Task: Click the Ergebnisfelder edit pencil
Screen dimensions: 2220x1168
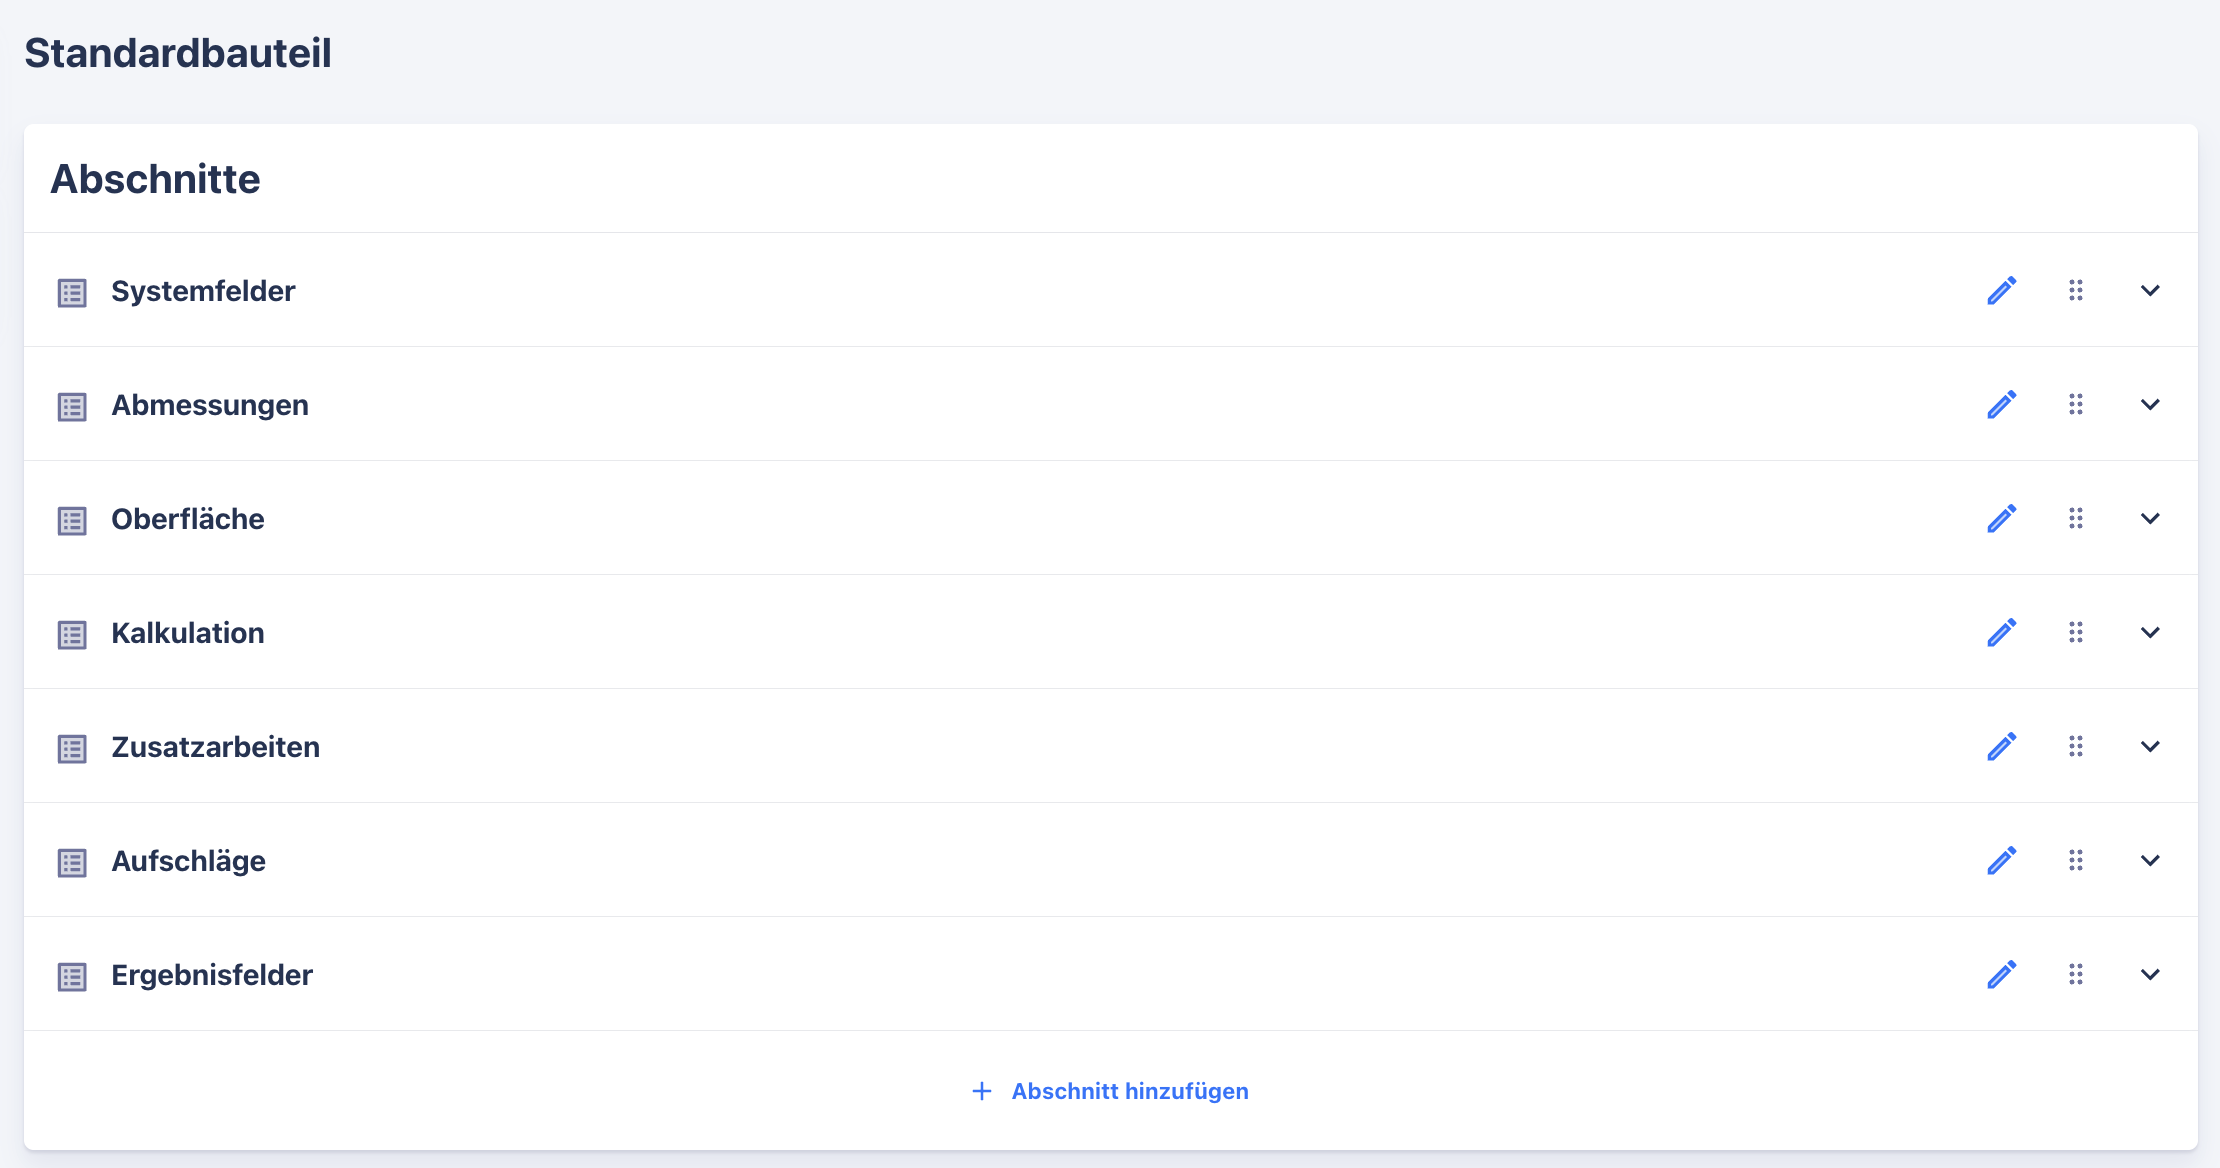Action: pyautogui.click(x=2001, y=975)
